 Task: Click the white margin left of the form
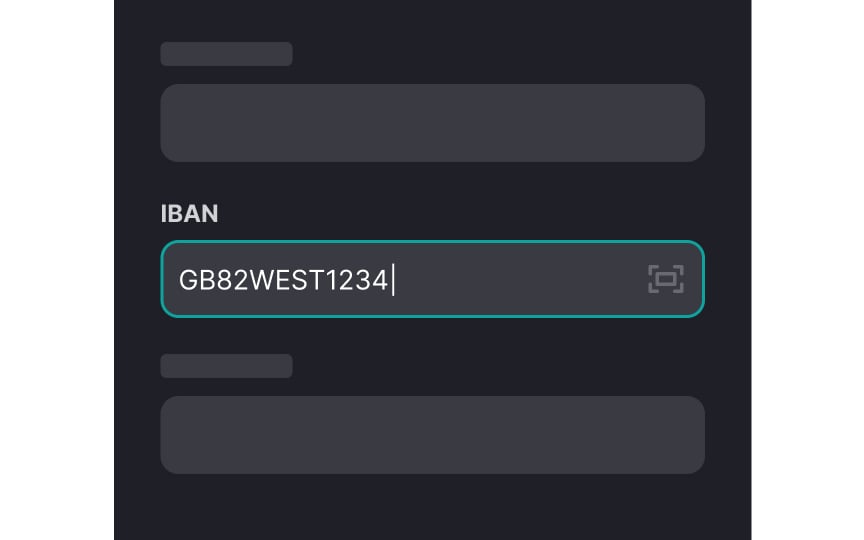[x=57, y=270]
